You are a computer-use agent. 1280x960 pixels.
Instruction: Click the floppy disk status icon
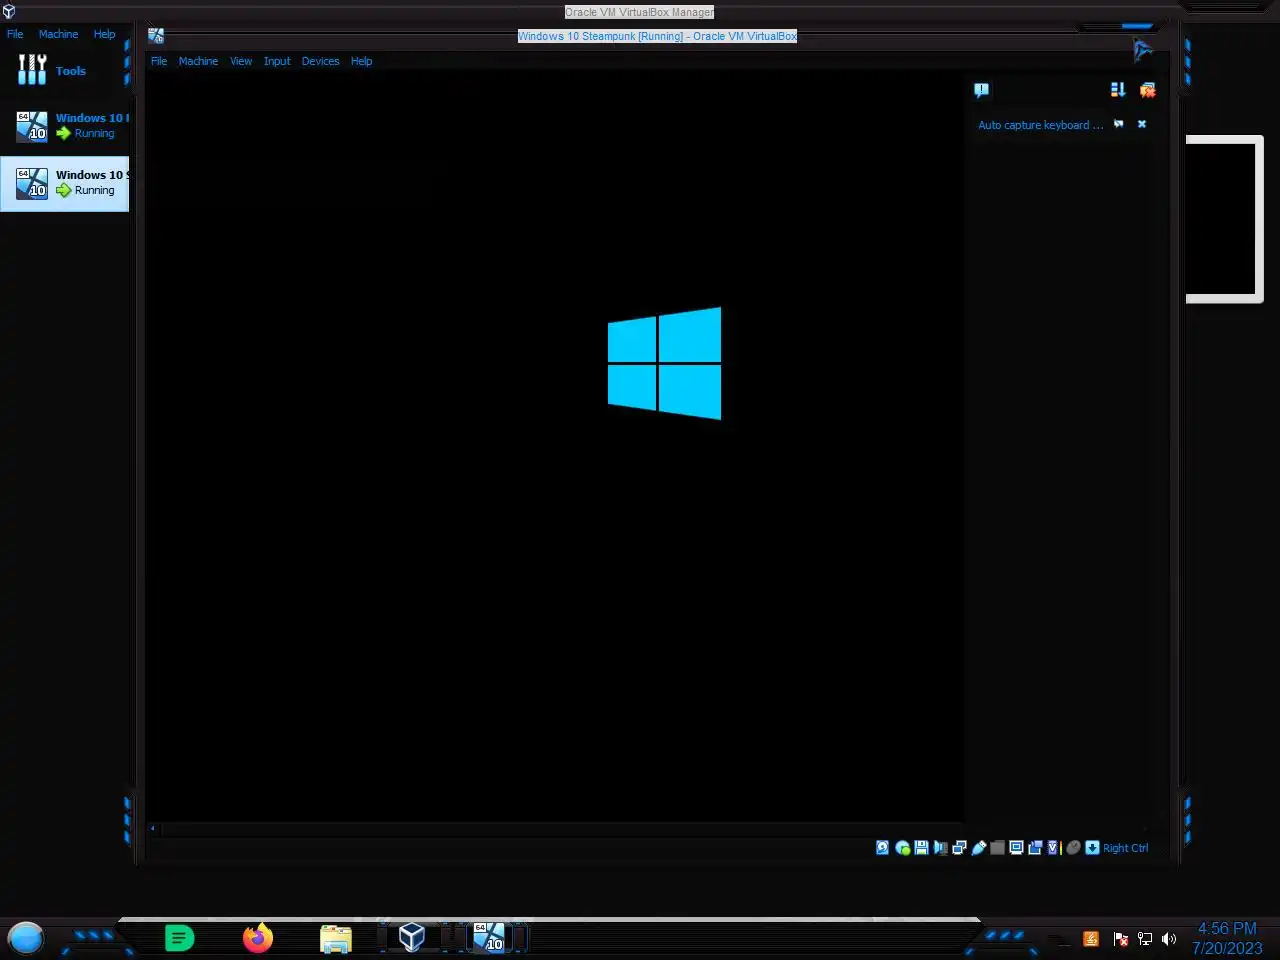[x=921, y=848]
